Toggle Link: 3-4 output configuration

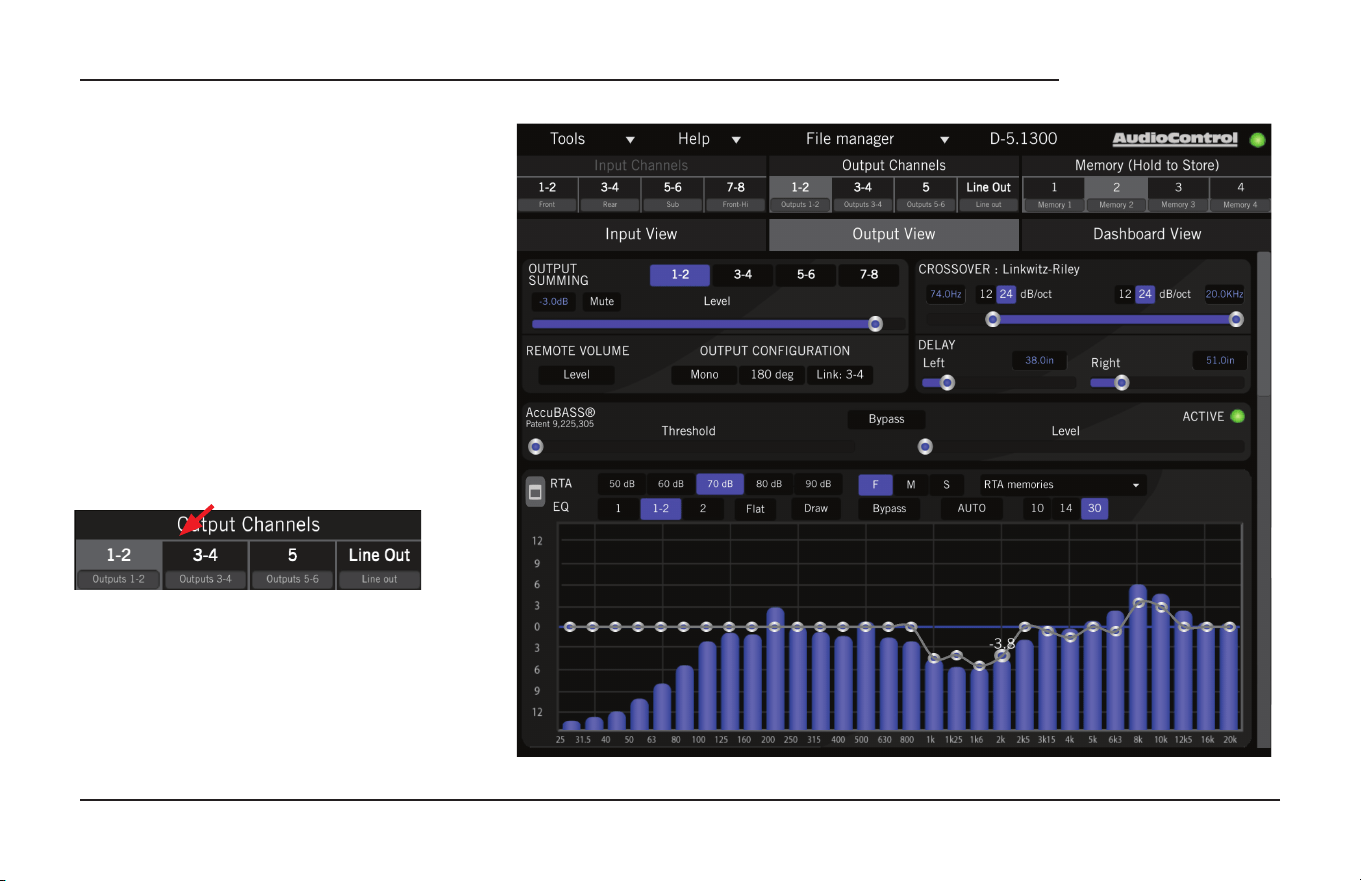pos(840,375)
